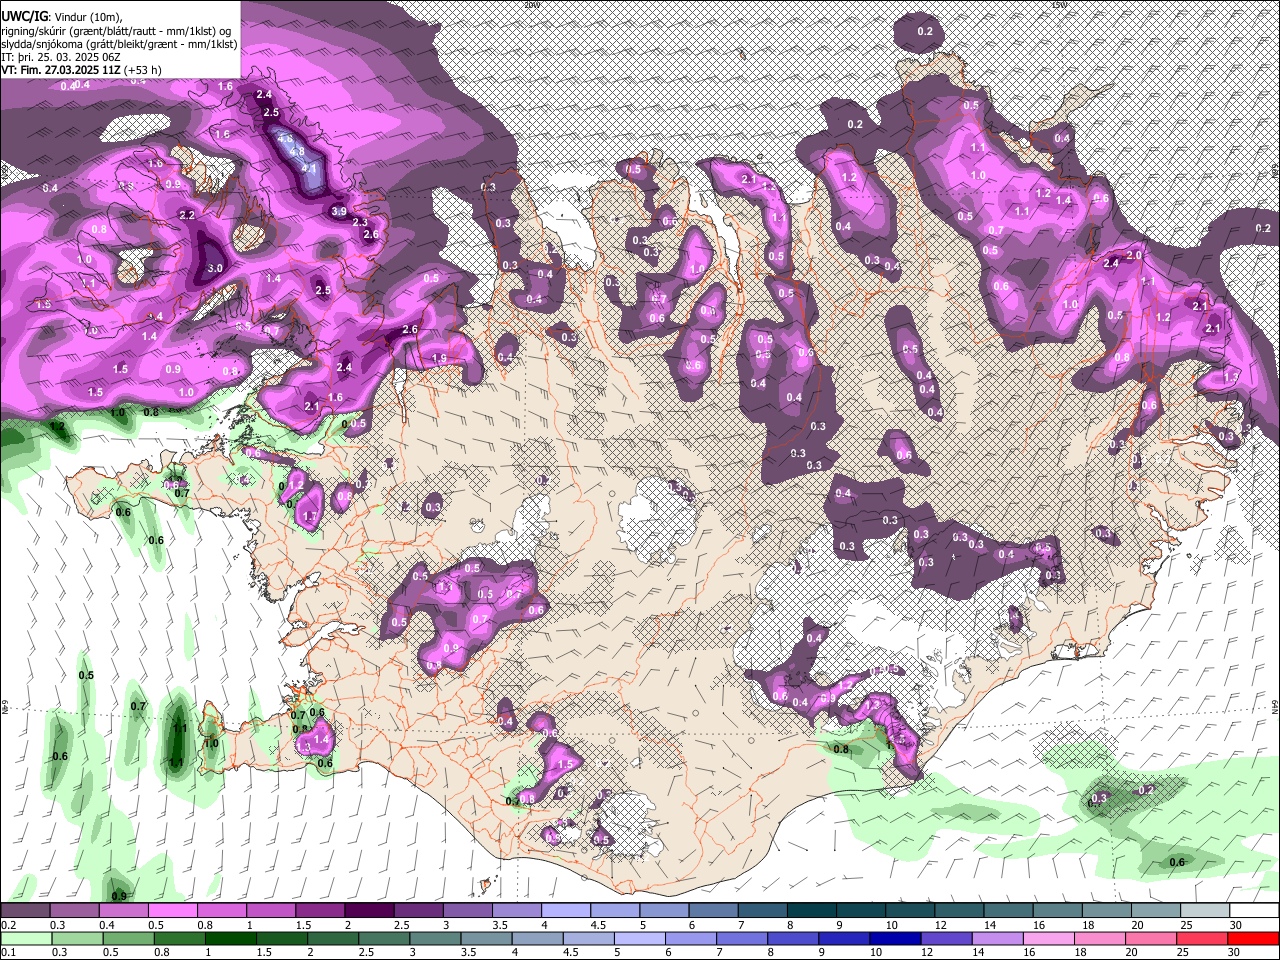This screenshot has width=1280, height=960.
Task: Click the snow legend swatch between 0.5 and 0.8
Action: [172, 911]
